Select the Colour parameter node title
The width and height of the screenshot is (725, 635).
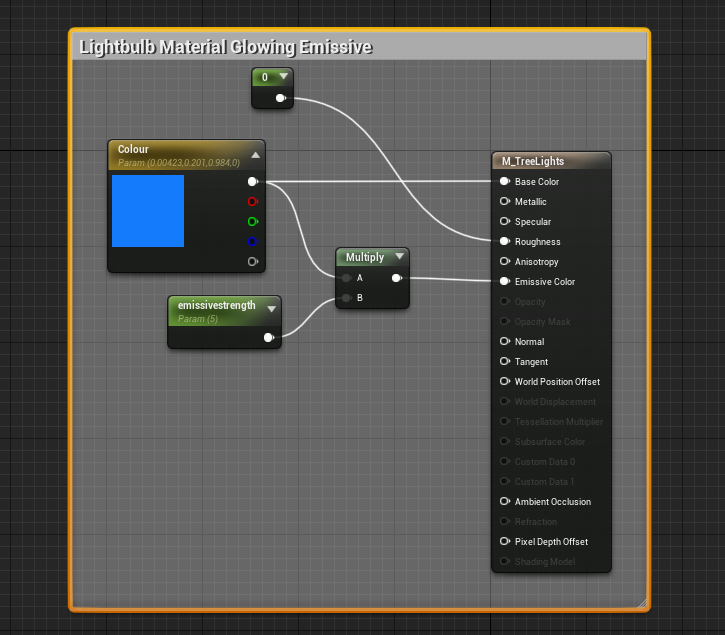[x=133, y=149]
